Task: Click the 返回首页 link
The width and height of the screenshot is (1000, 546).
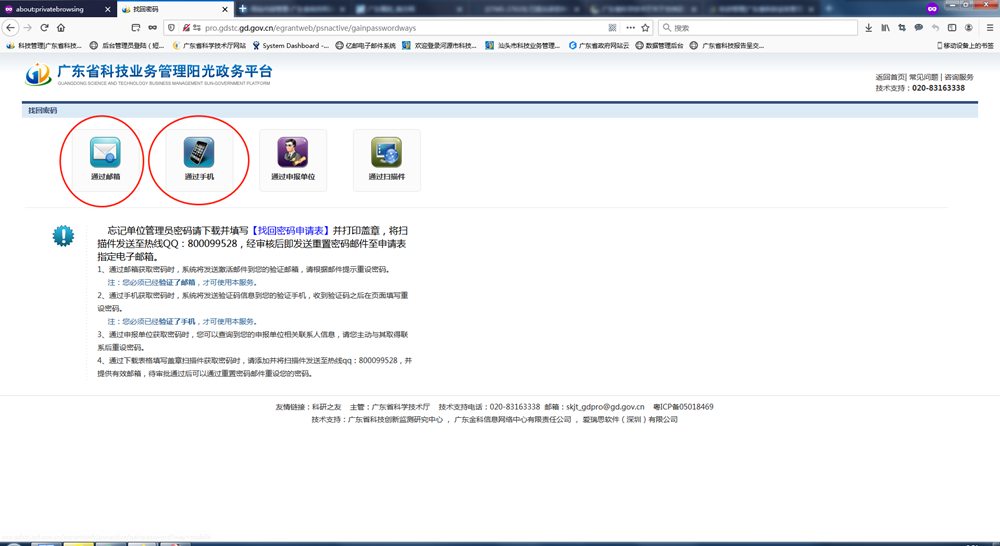Action: pyautogui.click(x=890, y=77)
